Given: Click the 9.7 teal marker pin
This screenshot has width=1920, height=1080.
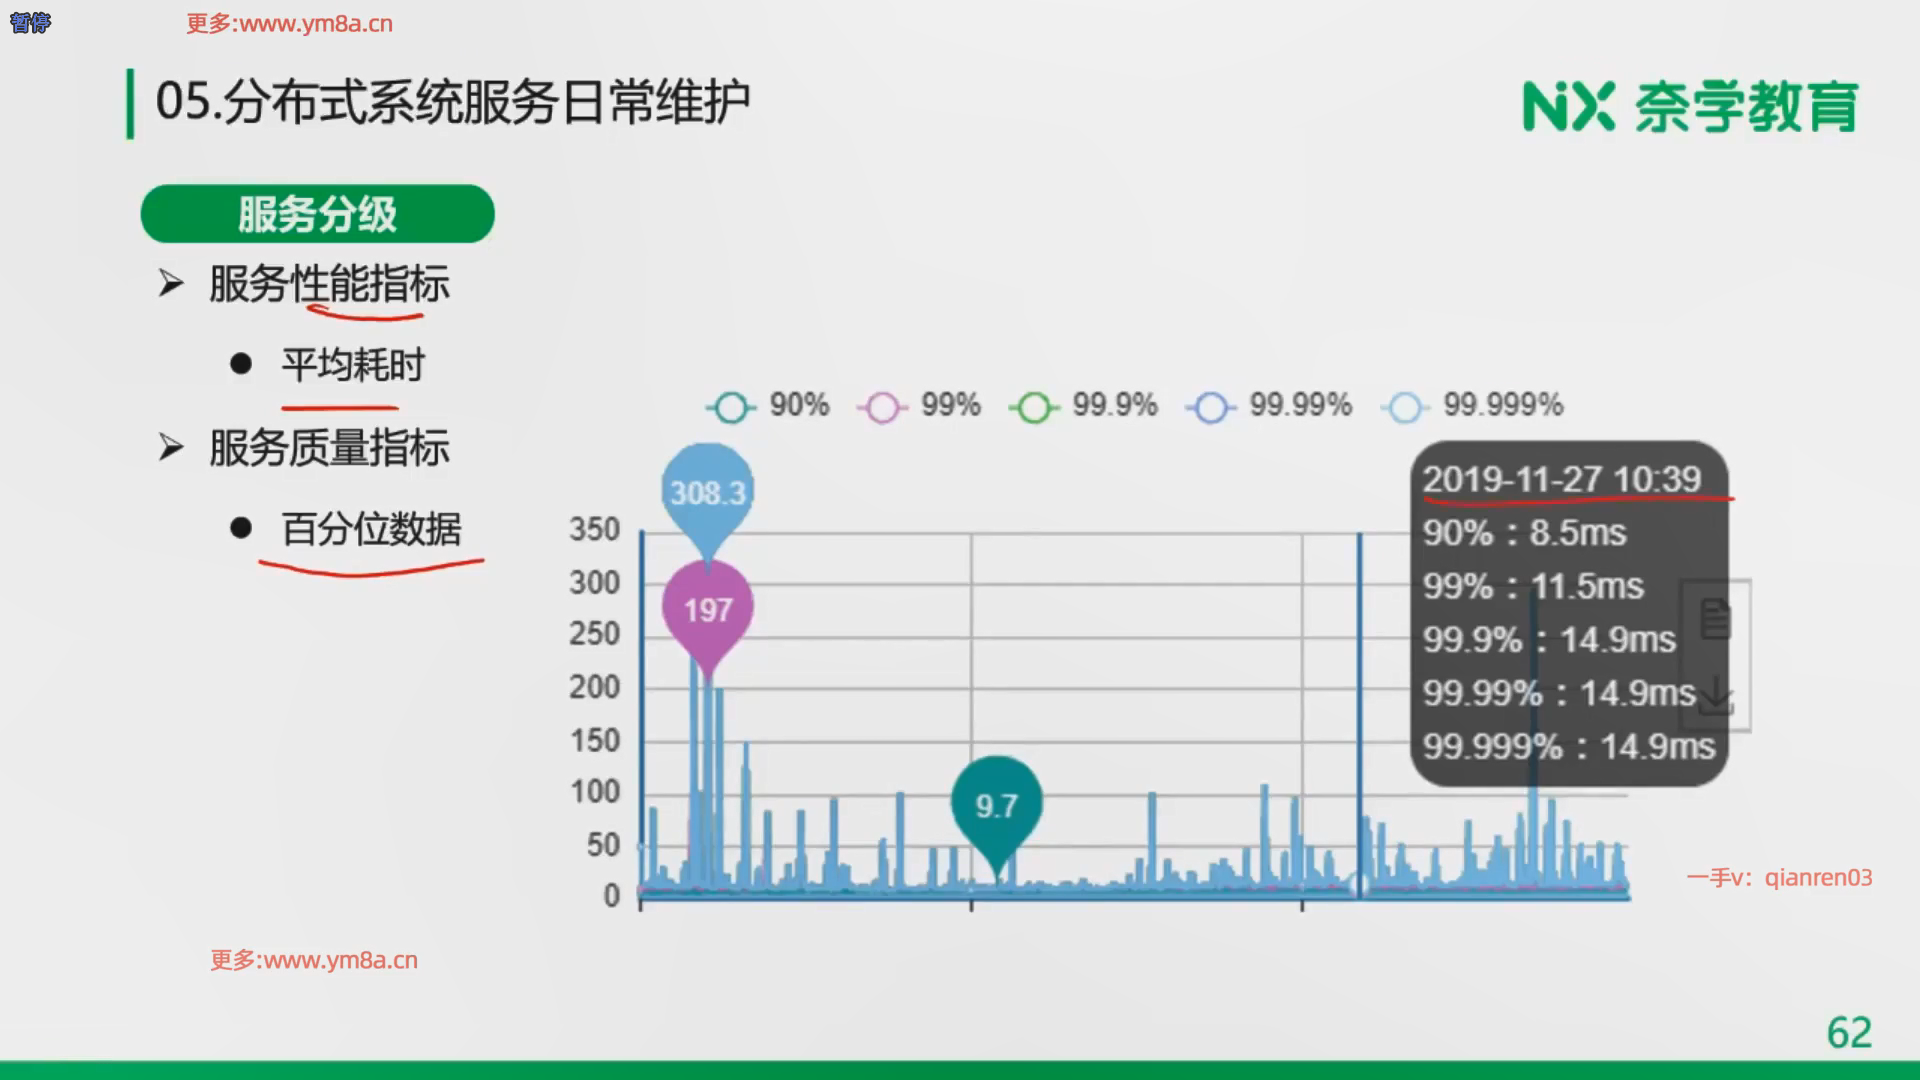Looking at the screenshot, I should pyautogui.click(x=996, y=805).
